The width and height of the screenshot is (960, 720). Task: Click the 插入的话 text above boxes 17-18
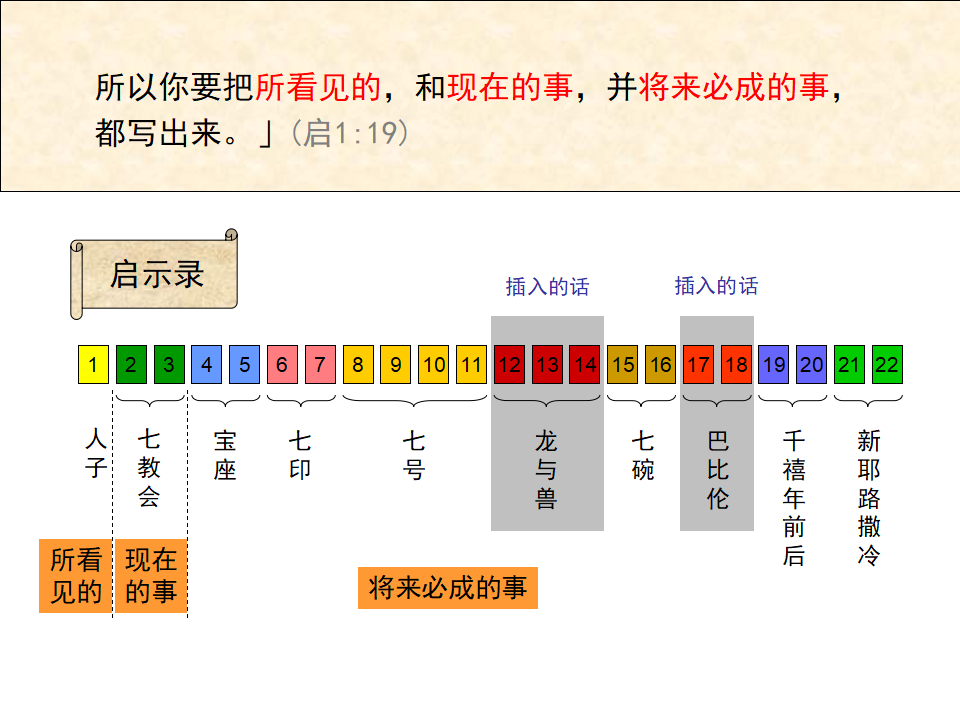(716, 287)
